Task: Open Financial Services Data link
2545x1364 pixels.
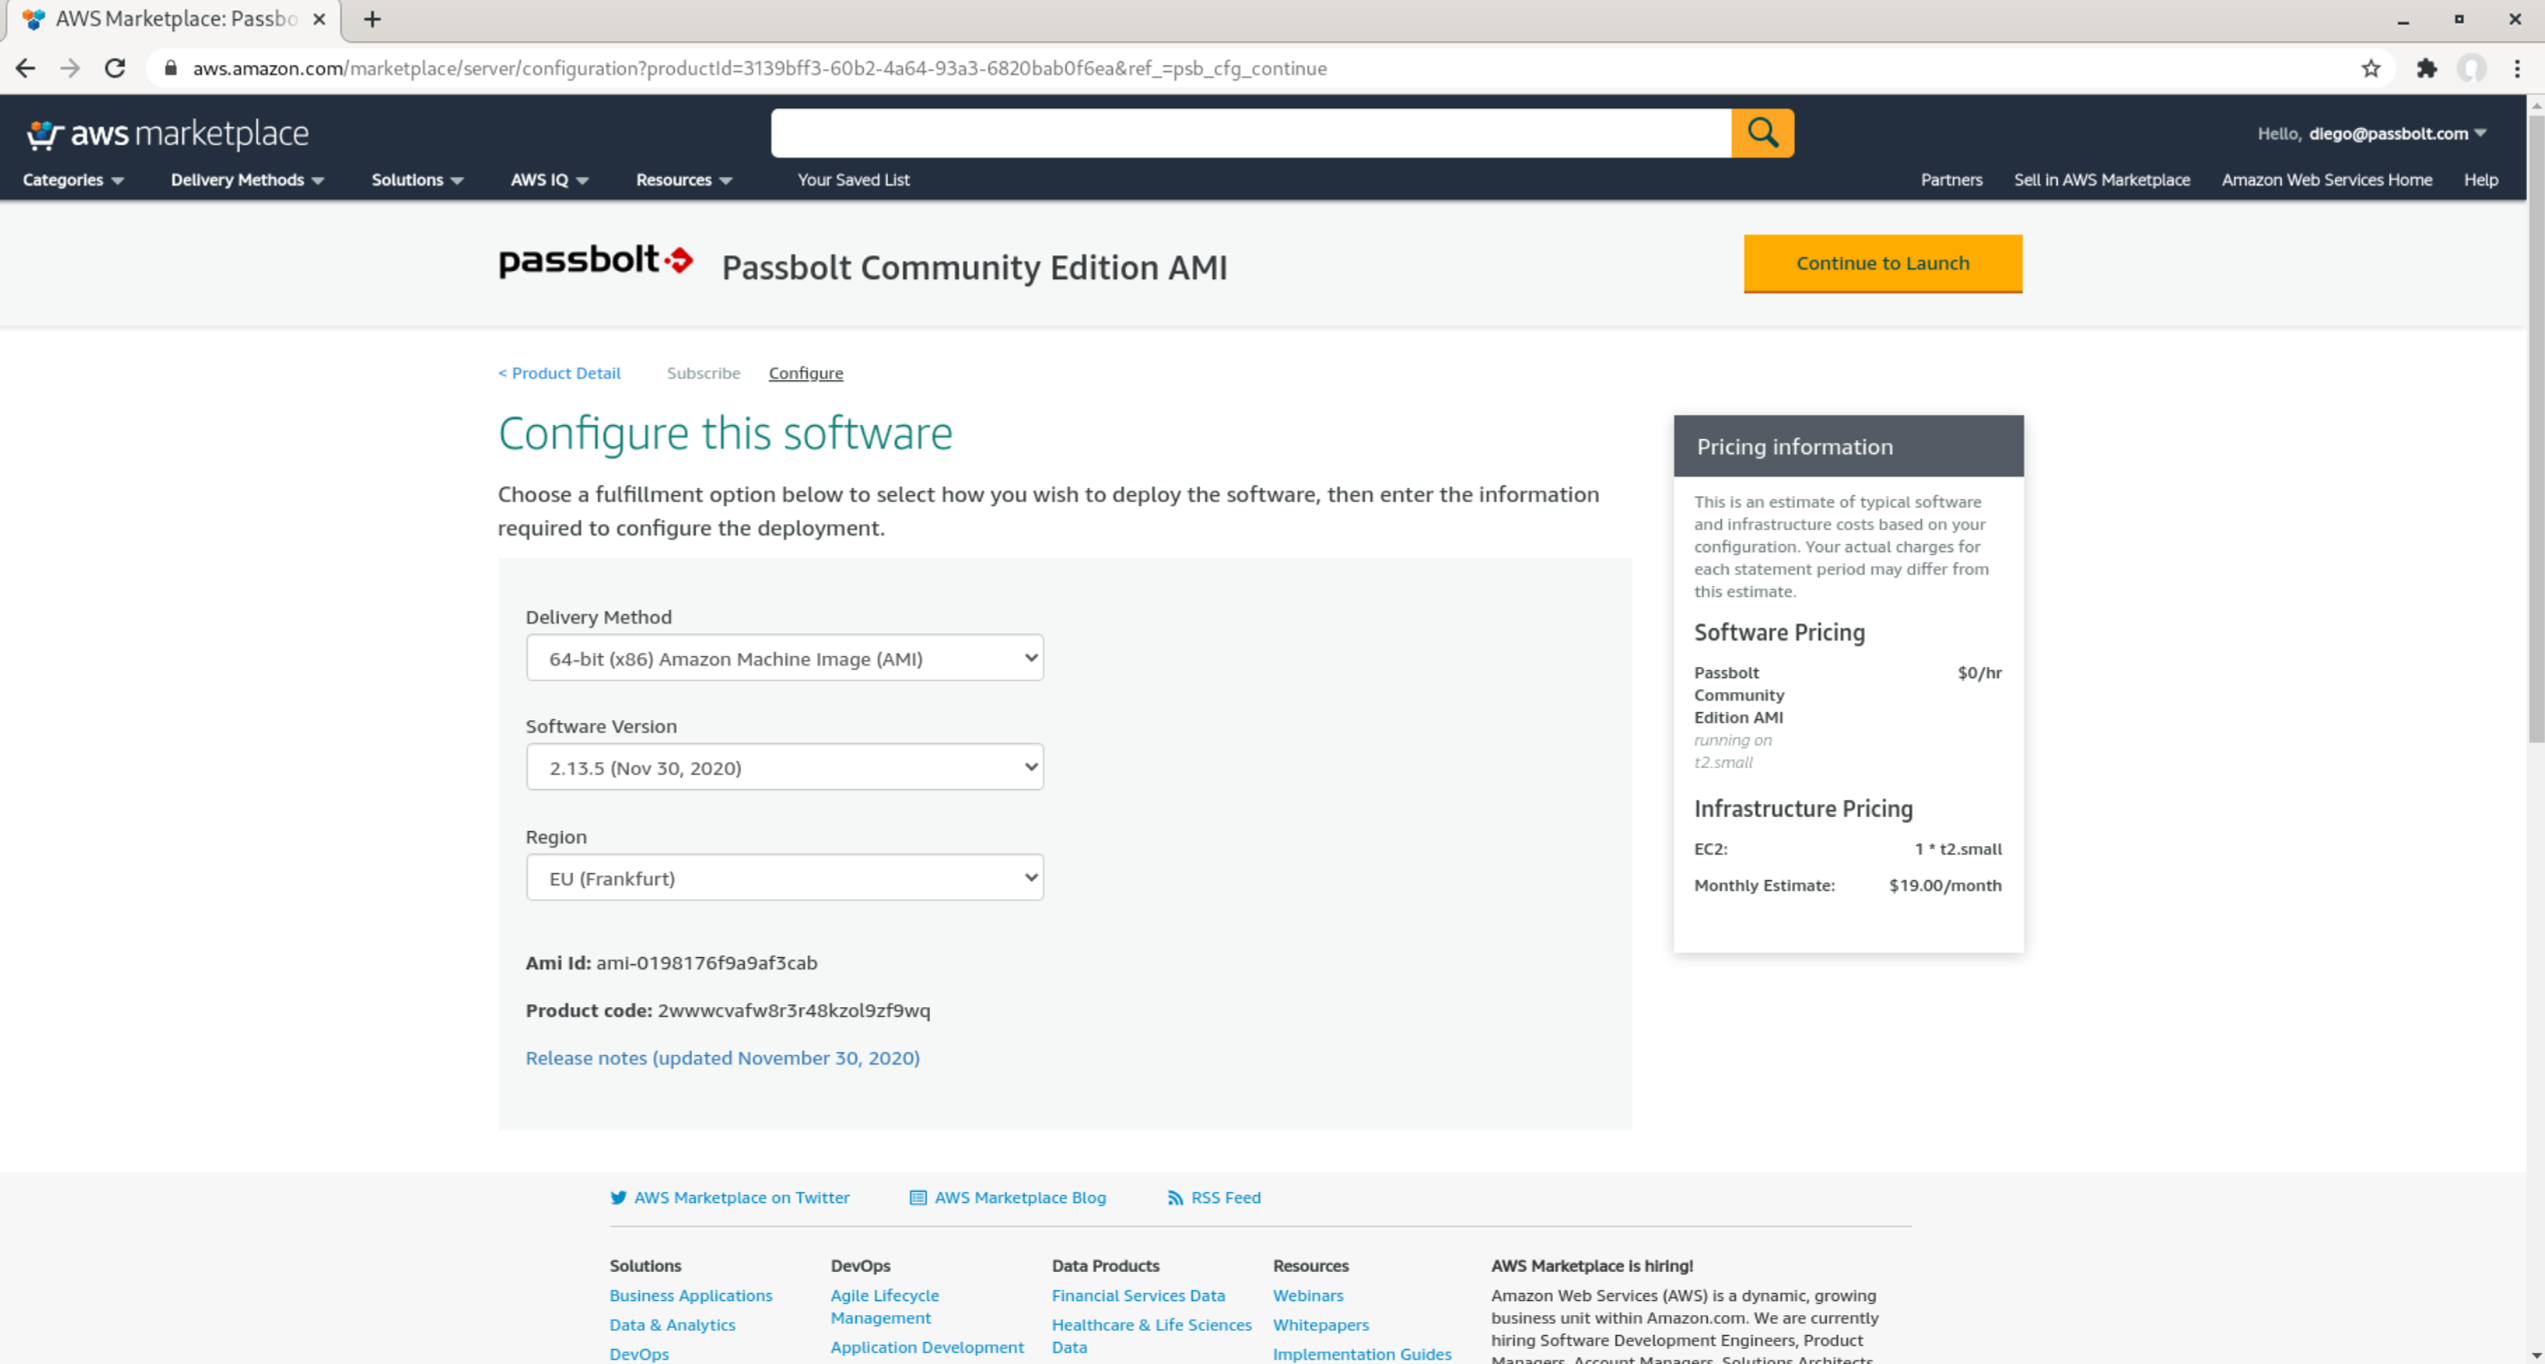Action: [x=1138, y=1295]
